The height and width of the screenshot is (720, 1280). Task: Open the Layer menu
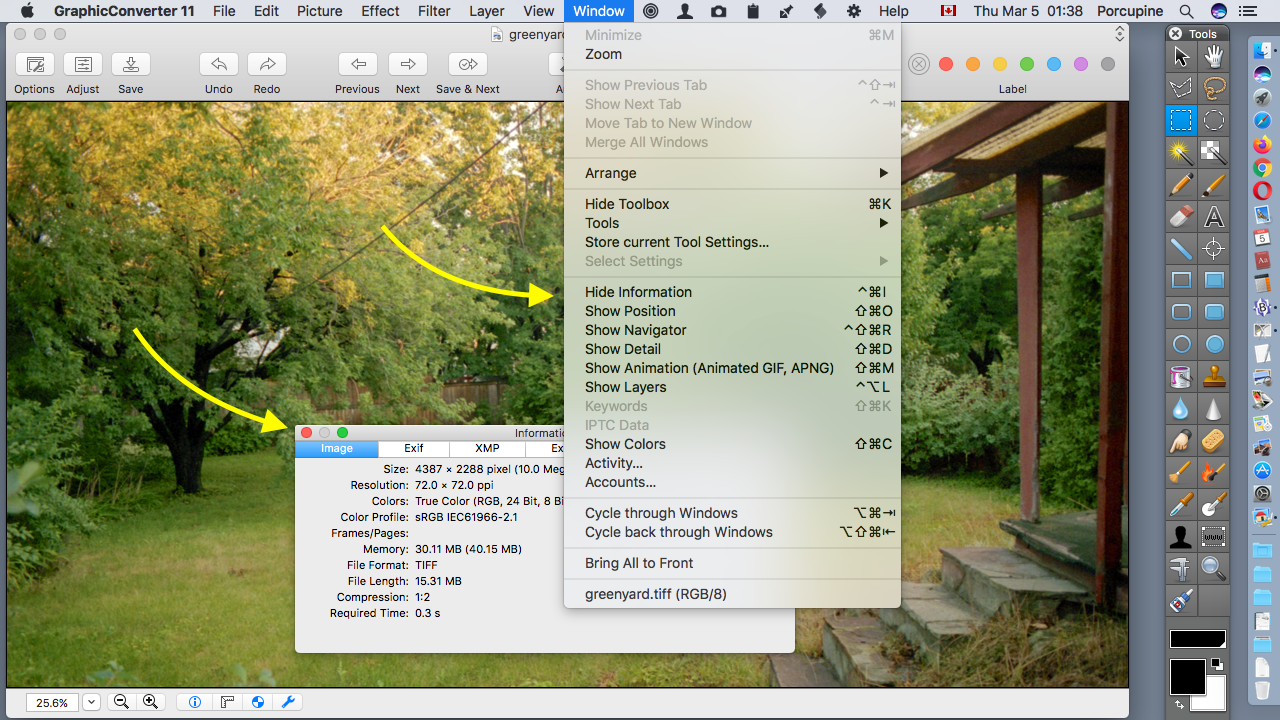487,11
